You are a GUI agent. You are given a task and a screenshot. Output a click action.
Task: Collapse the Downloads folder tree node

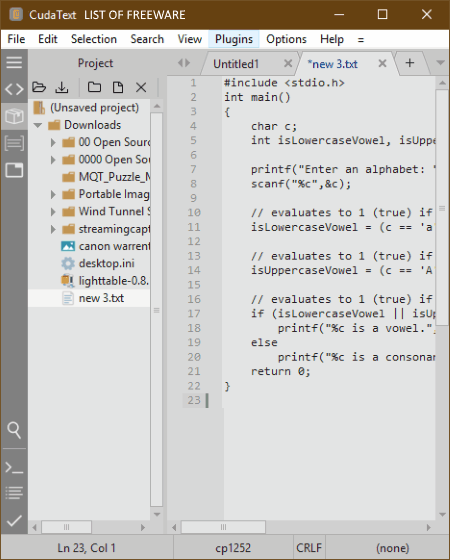[x=38, y=125]
